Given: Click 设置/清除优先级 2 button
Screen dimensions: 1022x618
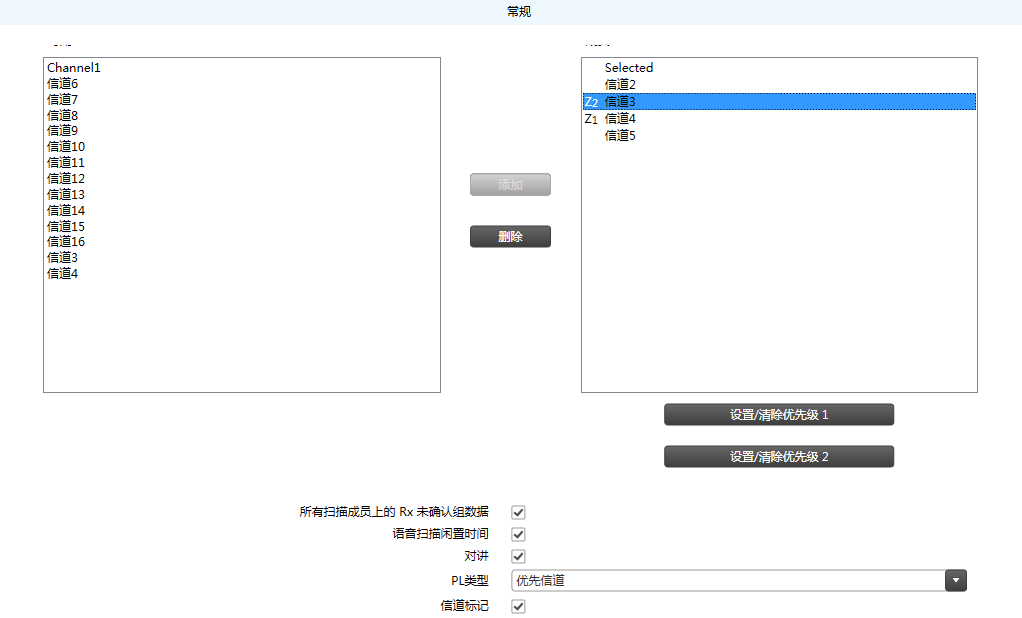Looking at the screenshot, I should 778,457.
